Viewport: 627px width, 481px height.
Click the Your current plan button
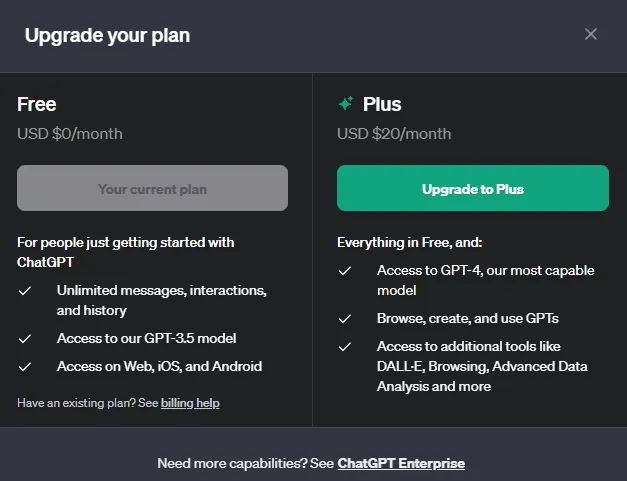coord(152,188)
